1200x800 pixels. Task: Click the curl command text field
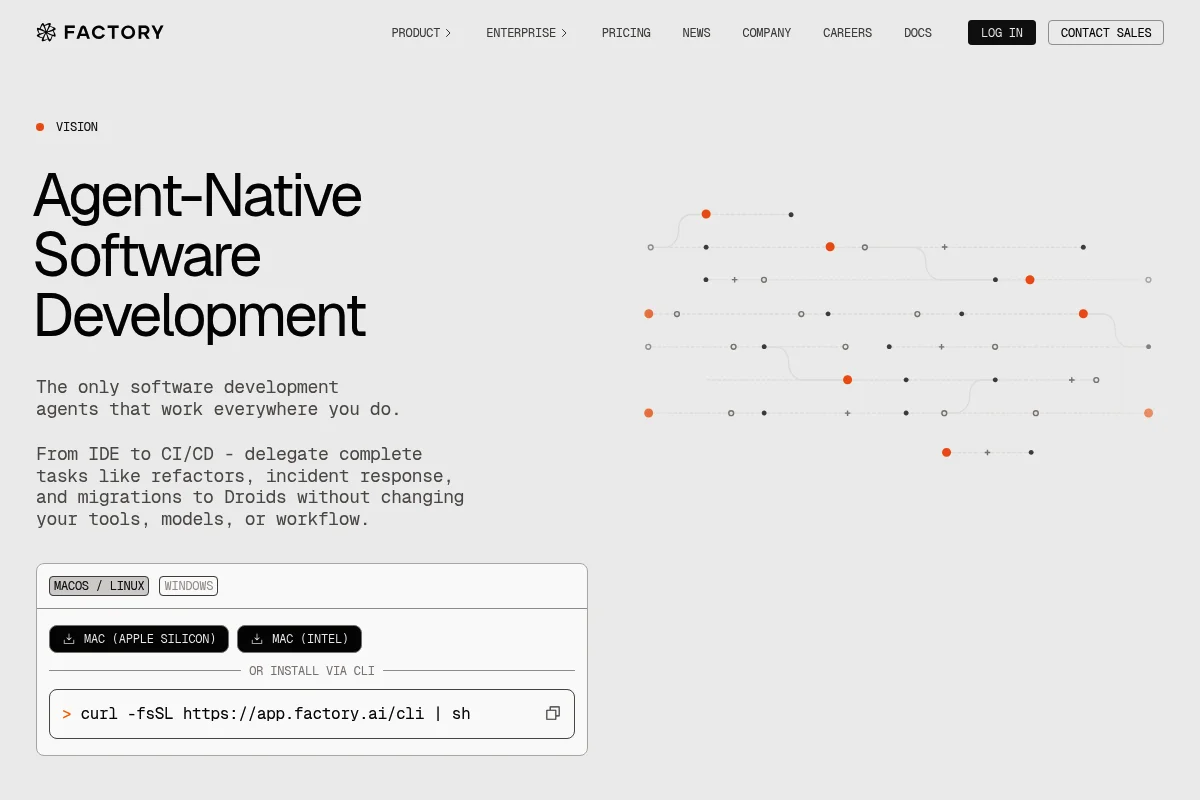[312, 714]
